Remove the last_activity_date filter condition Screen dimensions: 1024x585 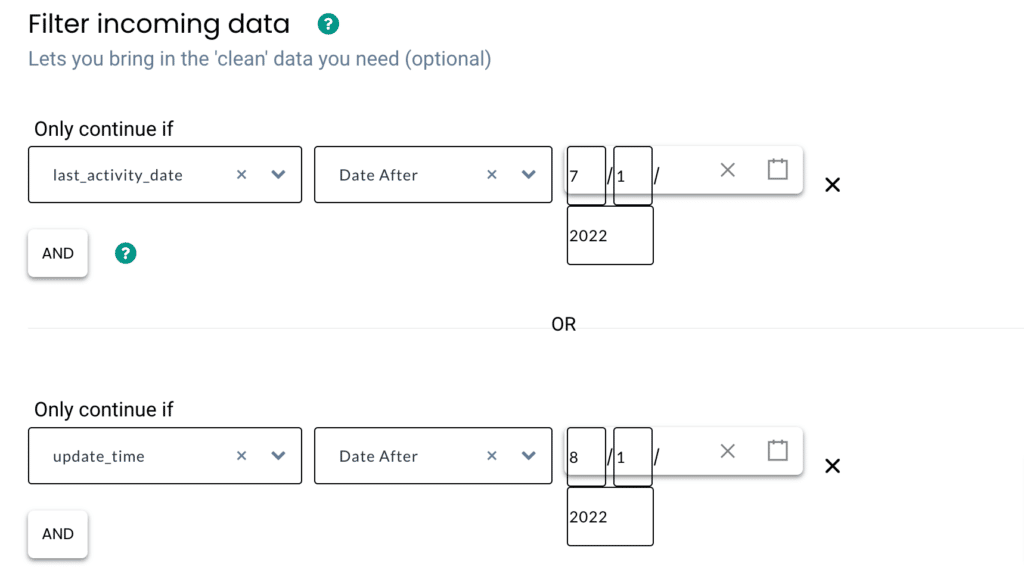(832, 185)
